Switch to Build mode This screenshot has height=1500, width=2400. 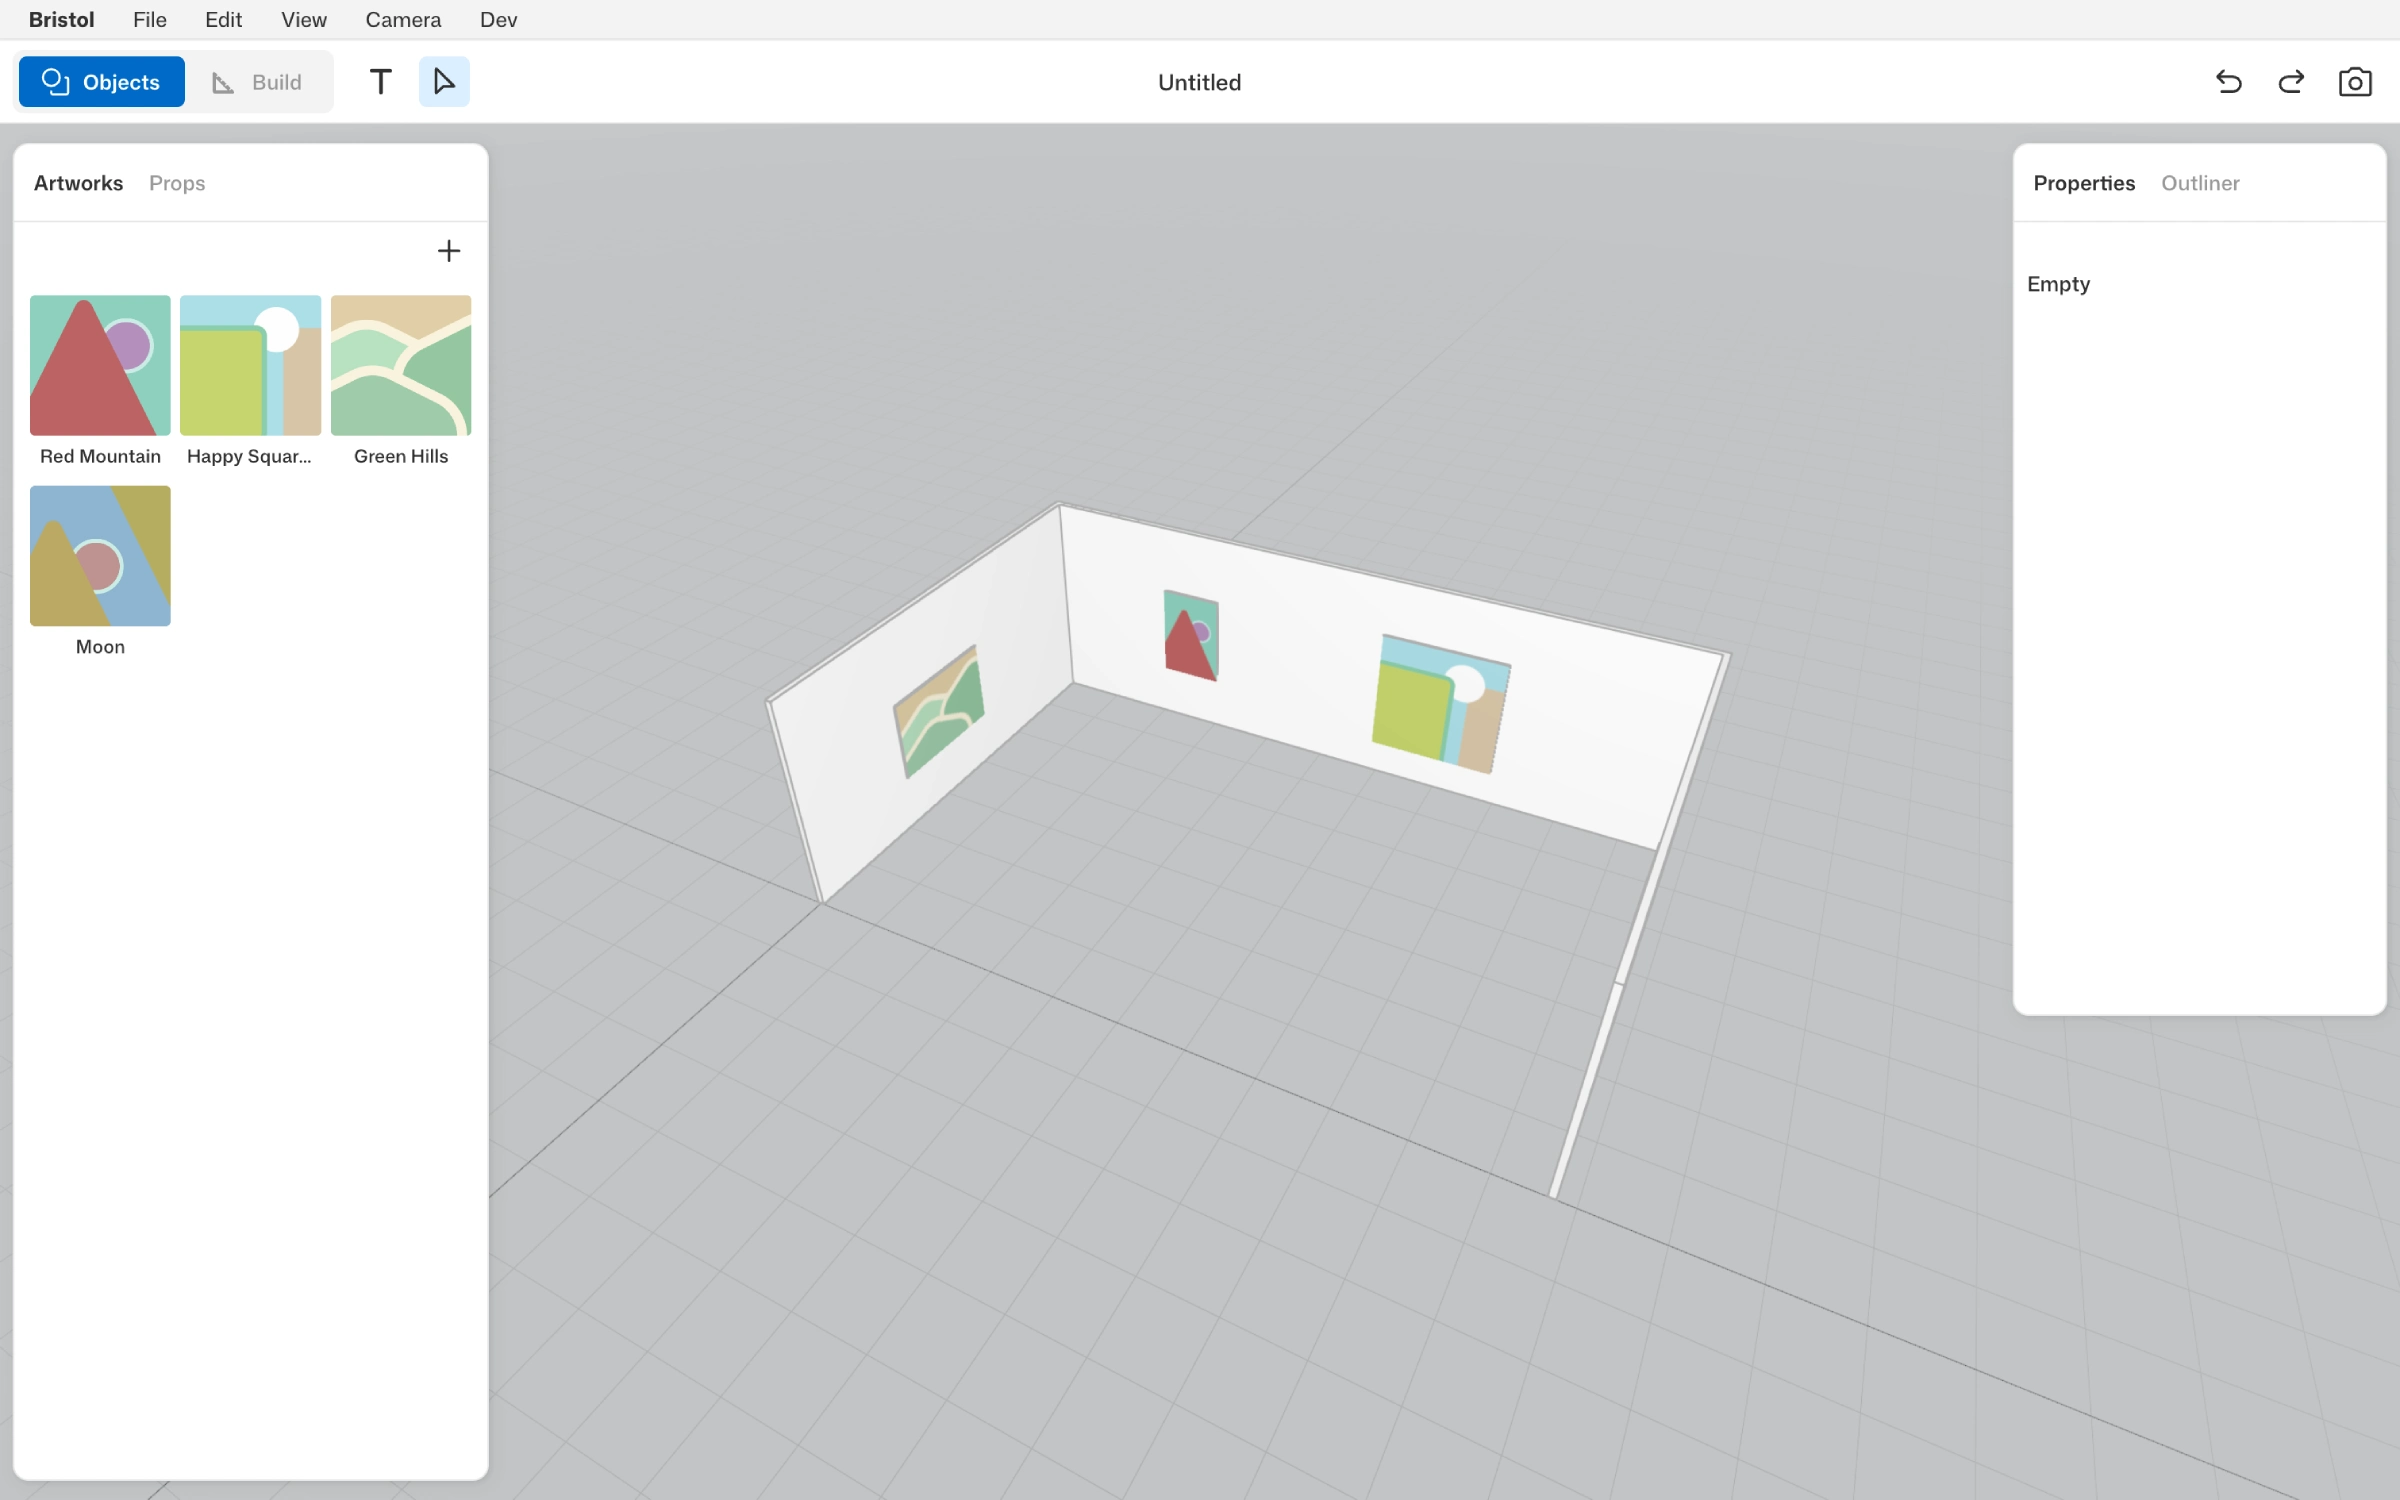pyautogui.click(x=258, y=82)
